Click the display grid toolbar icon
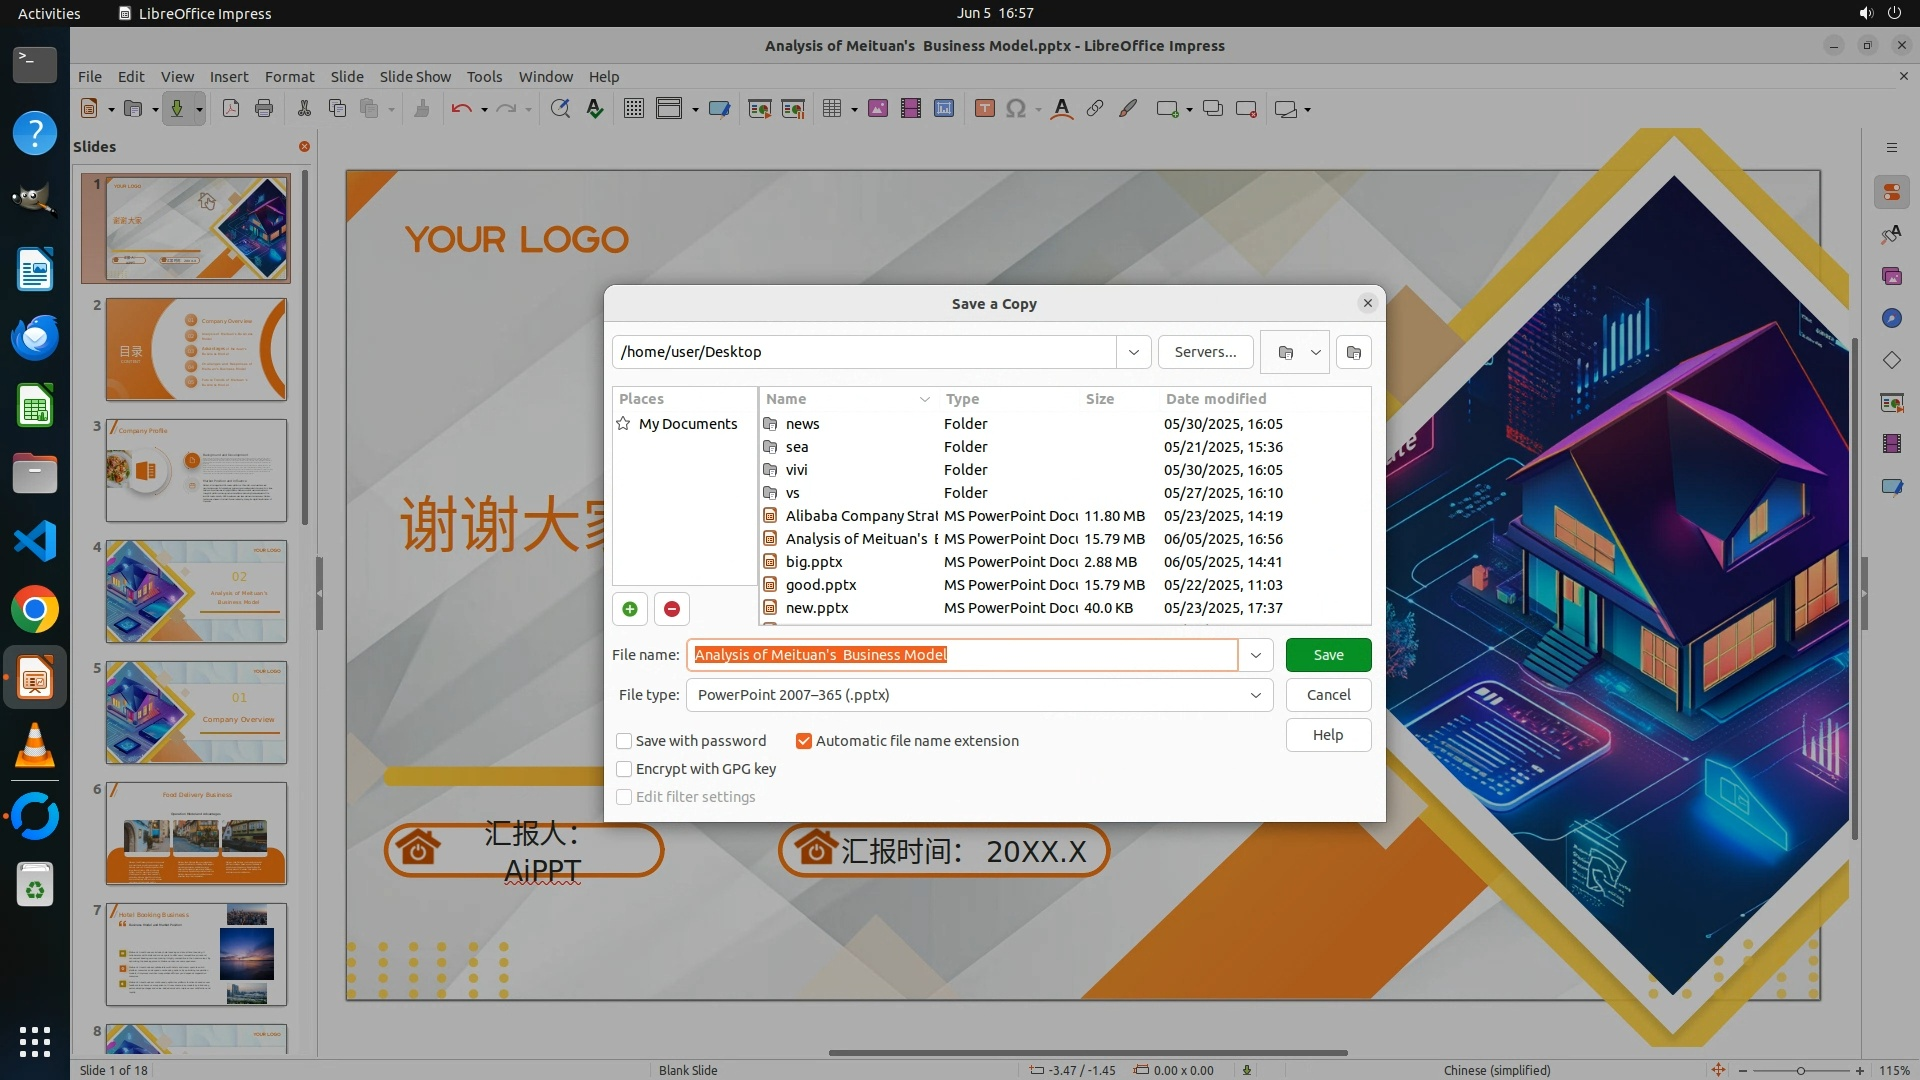The width and height of the screenshot is (1920, 1080). (x=633, y=109)
